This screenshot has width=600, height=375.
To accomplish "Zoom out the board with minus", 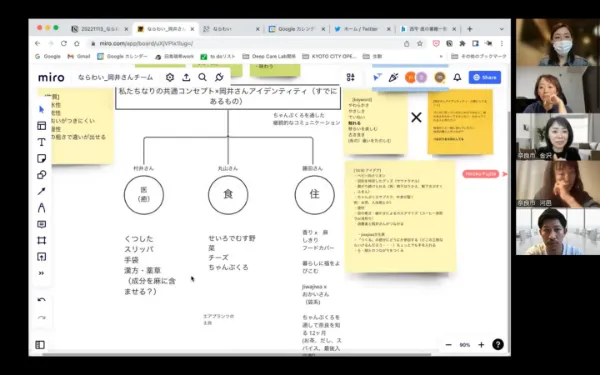I will (x=448, y=345).
